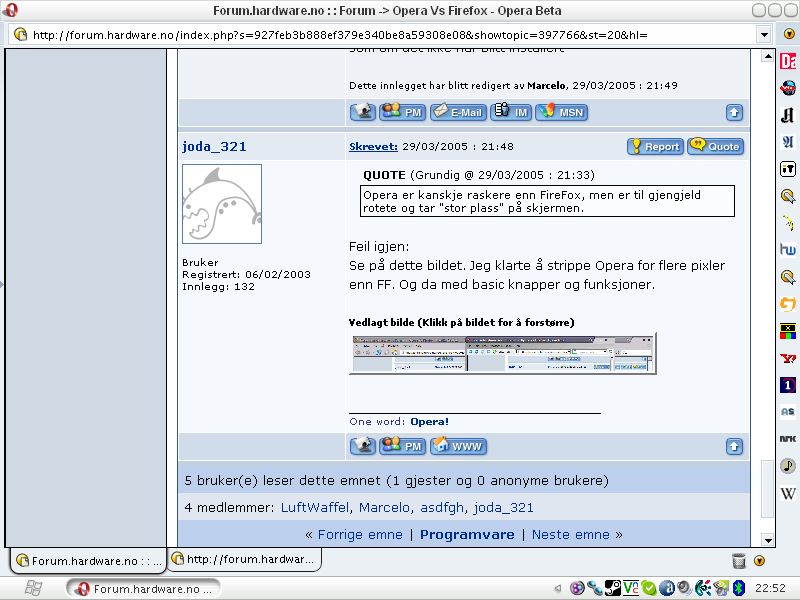View profile icon in joda_321's post footer

363,446
